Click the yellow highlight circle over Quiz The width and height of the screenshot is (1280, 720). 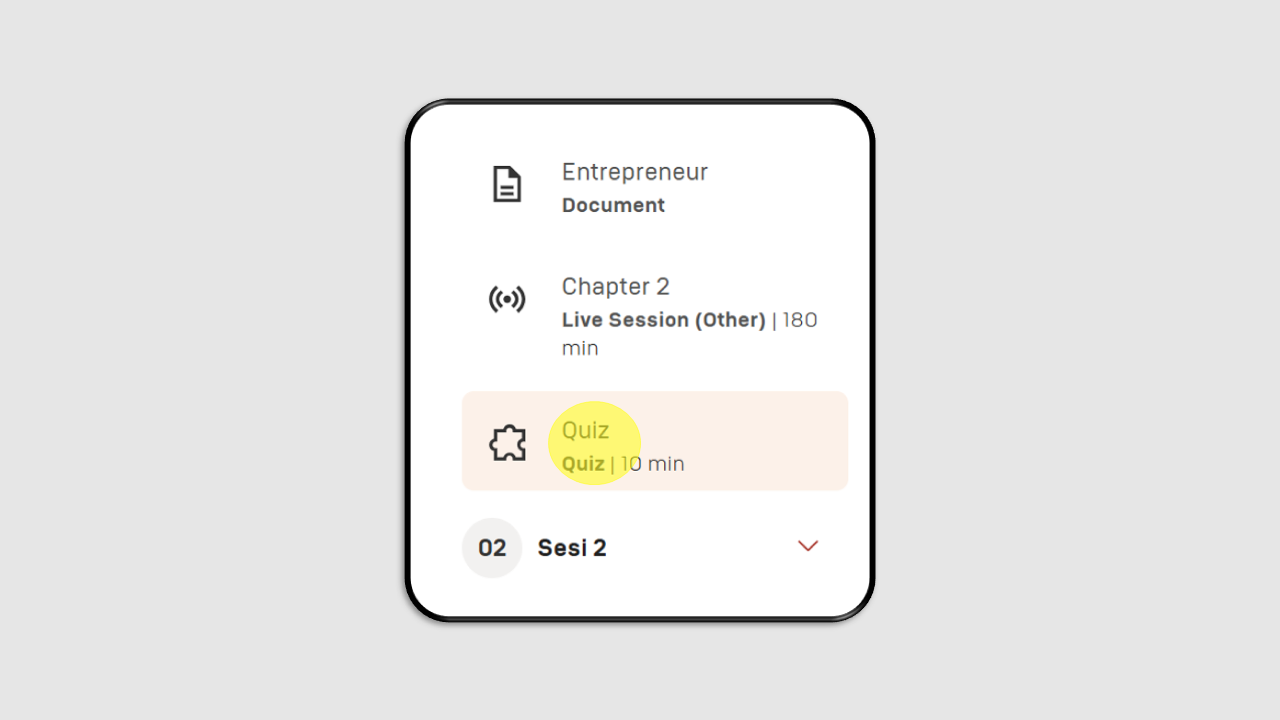click(594, 443)
